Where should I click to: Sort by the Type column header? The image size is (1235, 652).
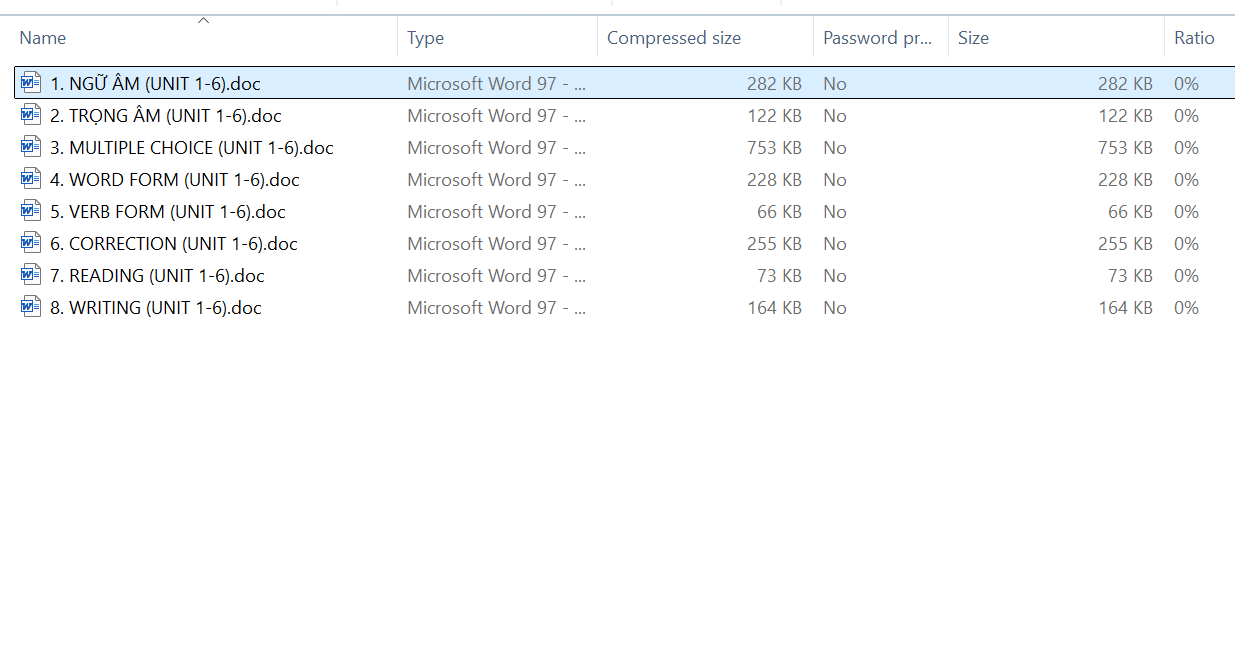[x=426, y=38]
